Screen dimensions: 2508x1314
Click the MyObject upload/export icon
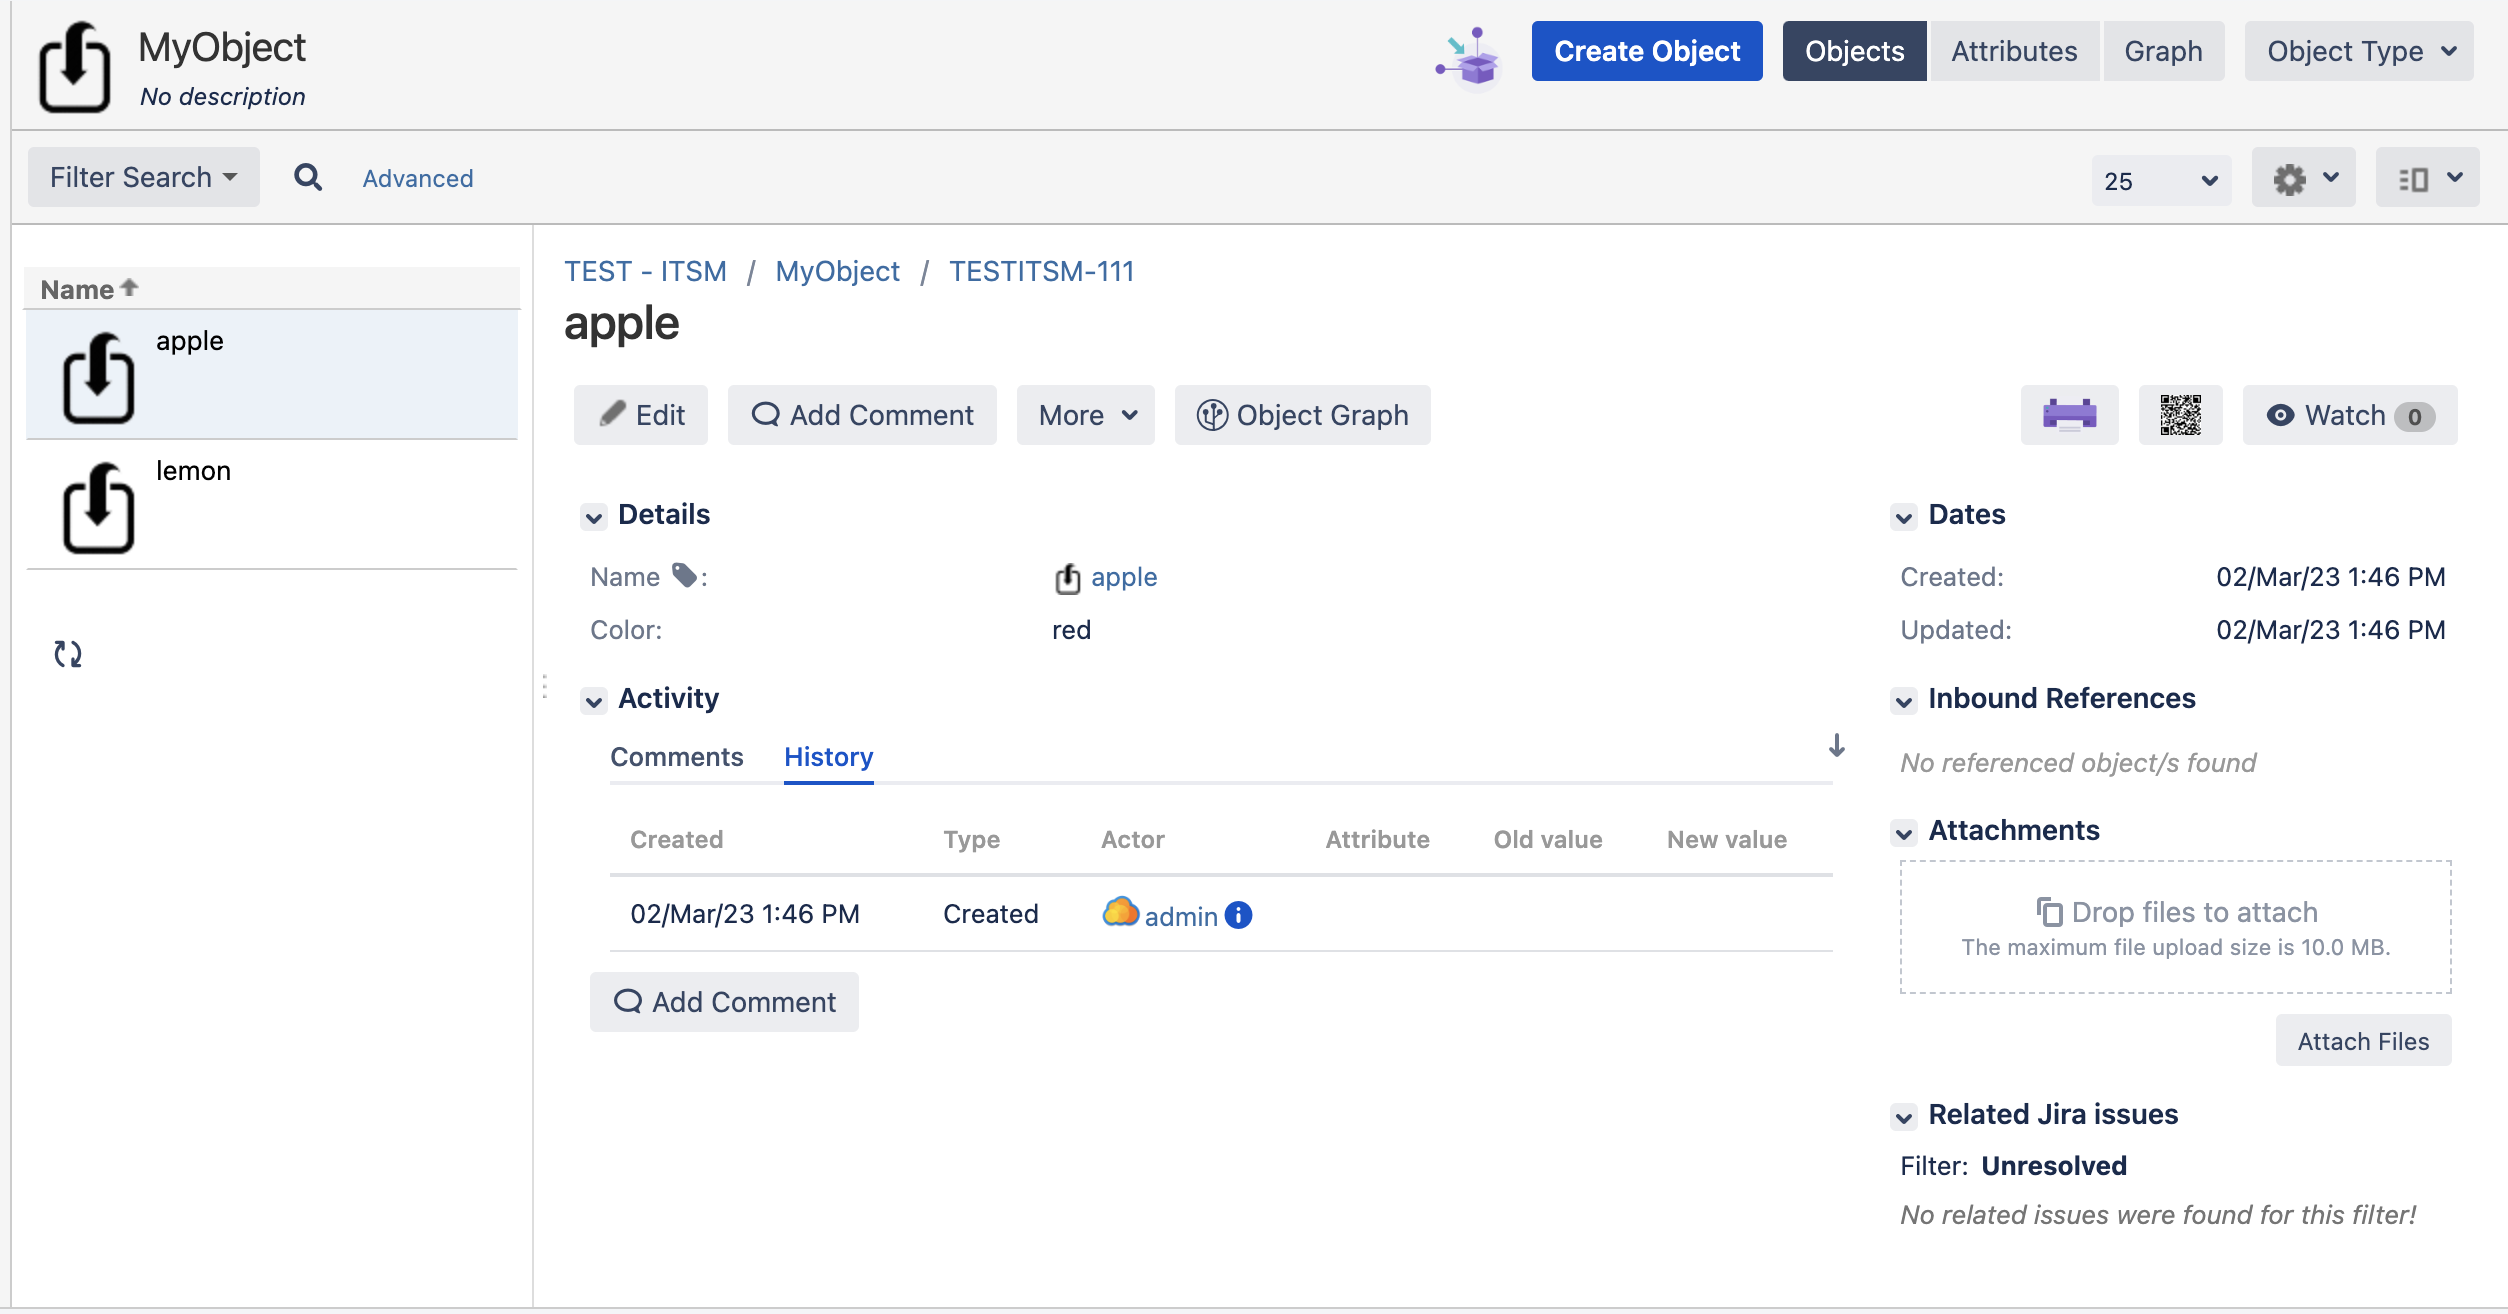click(x=78, y=66)
